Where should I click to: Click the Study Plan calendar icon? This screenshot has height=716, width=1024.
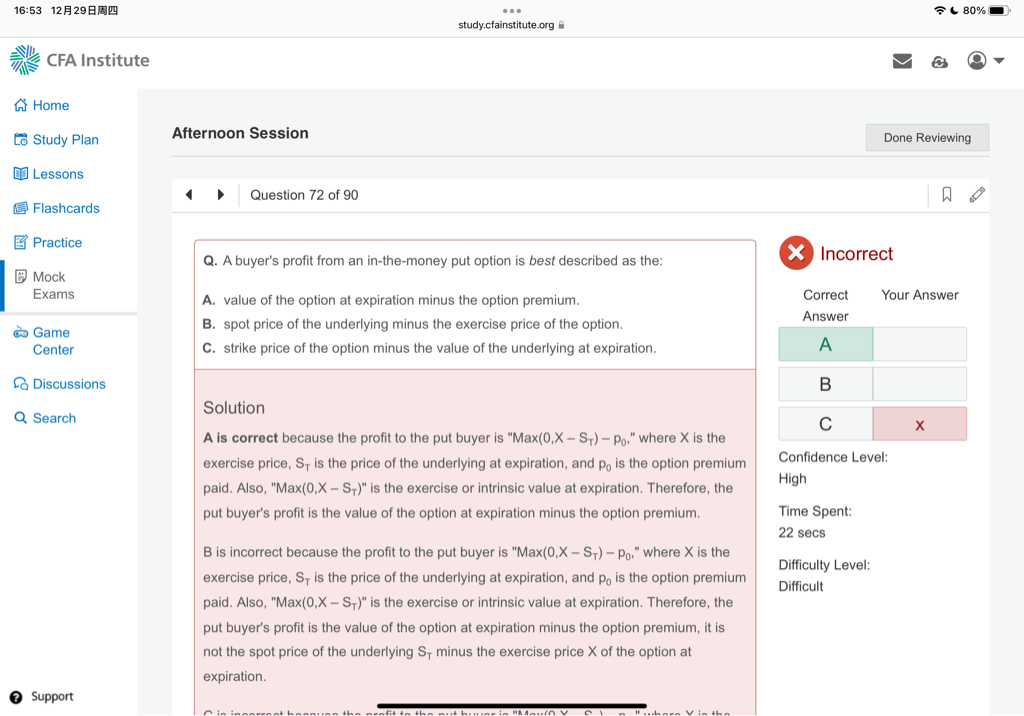(20, 140)
